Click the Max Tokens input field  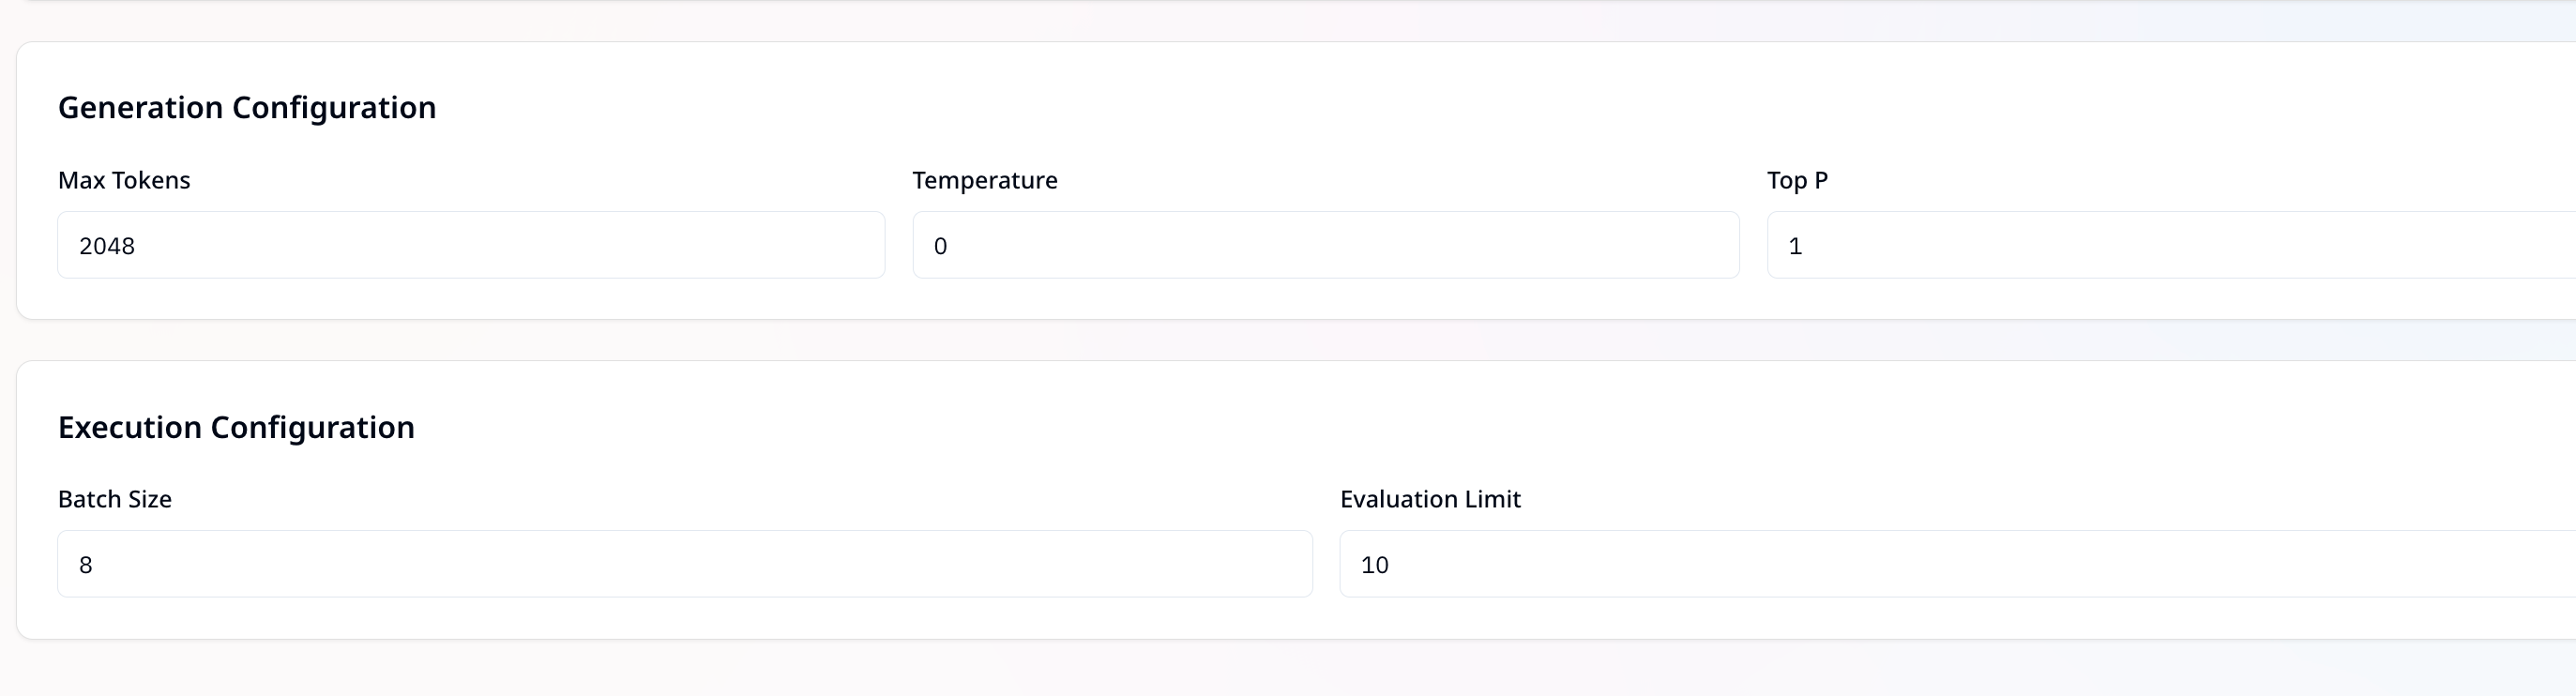(470, 245)
